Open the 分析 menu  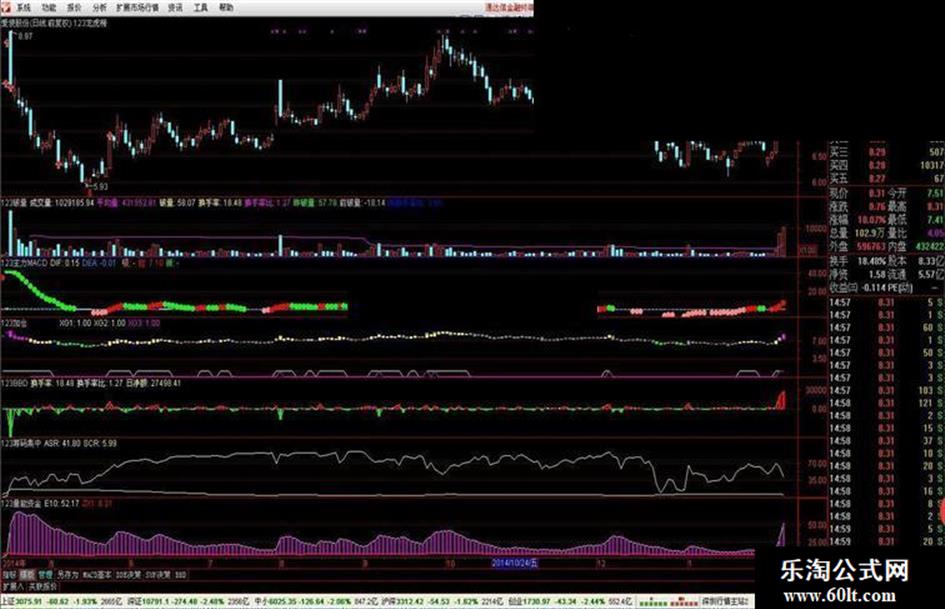[99, 8]
